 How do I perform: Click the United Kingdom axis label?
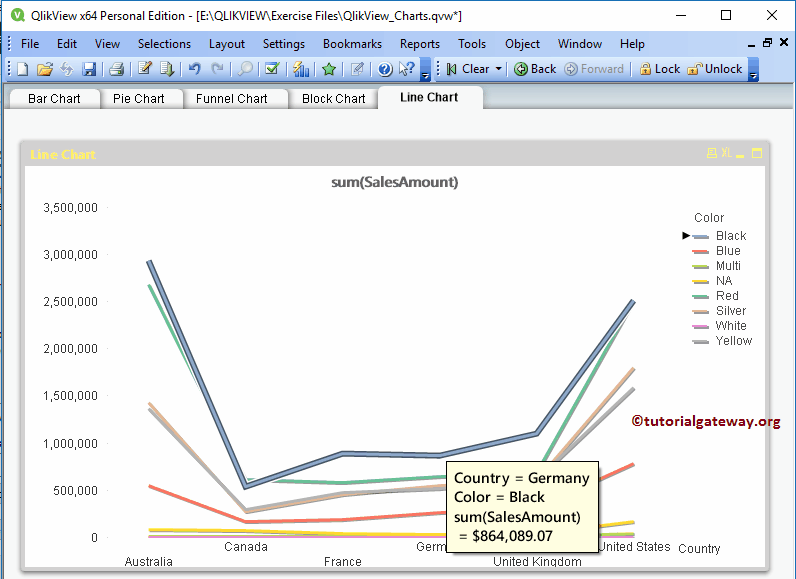(537, 561)
